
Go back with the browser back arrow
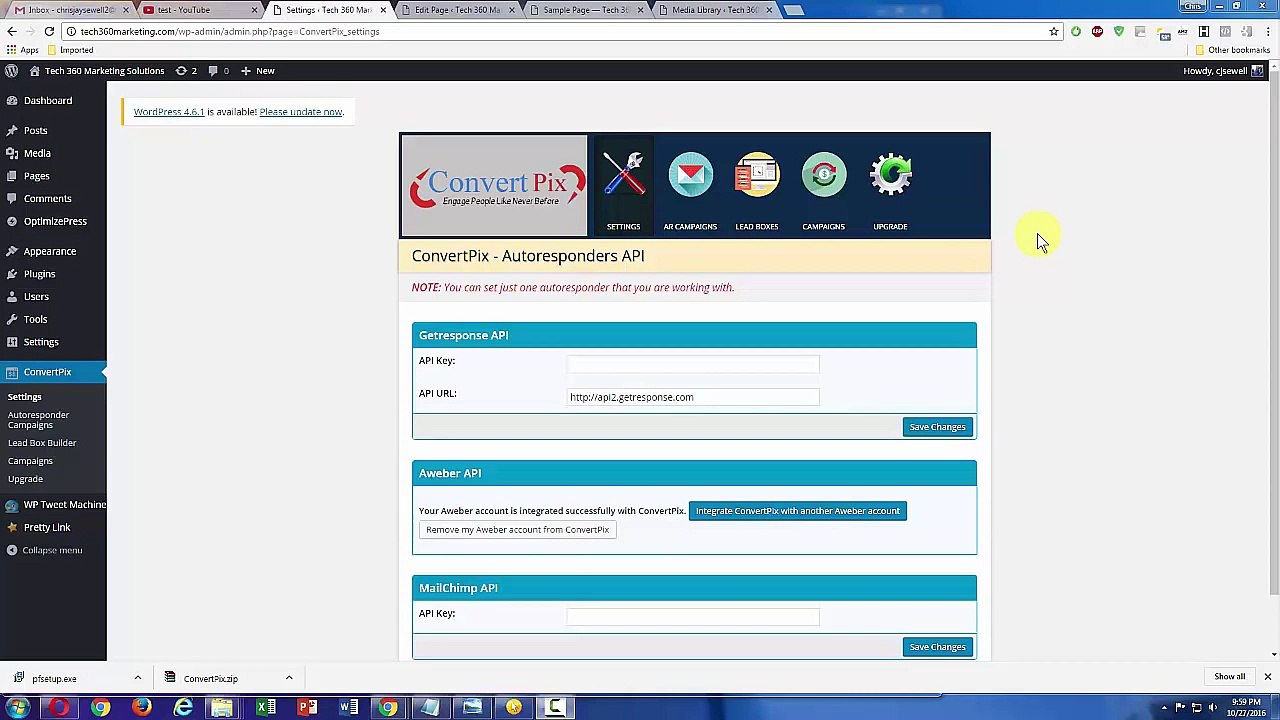pyautogui.click(x=12, y=31)
